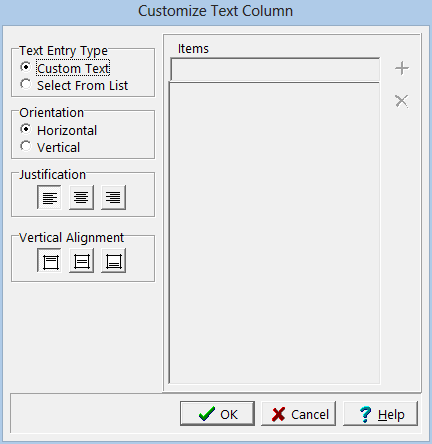Click the OK button
Image resolution: width=432 pixels, height=444 pixels.
click(217, 414)
